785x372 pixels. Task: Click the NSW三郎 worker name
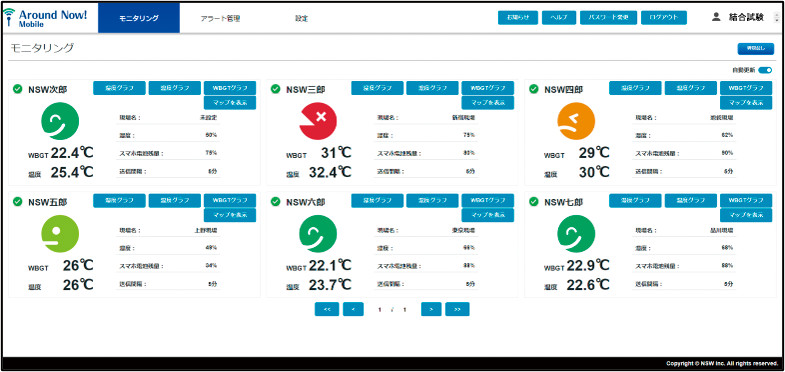(305, 90)
